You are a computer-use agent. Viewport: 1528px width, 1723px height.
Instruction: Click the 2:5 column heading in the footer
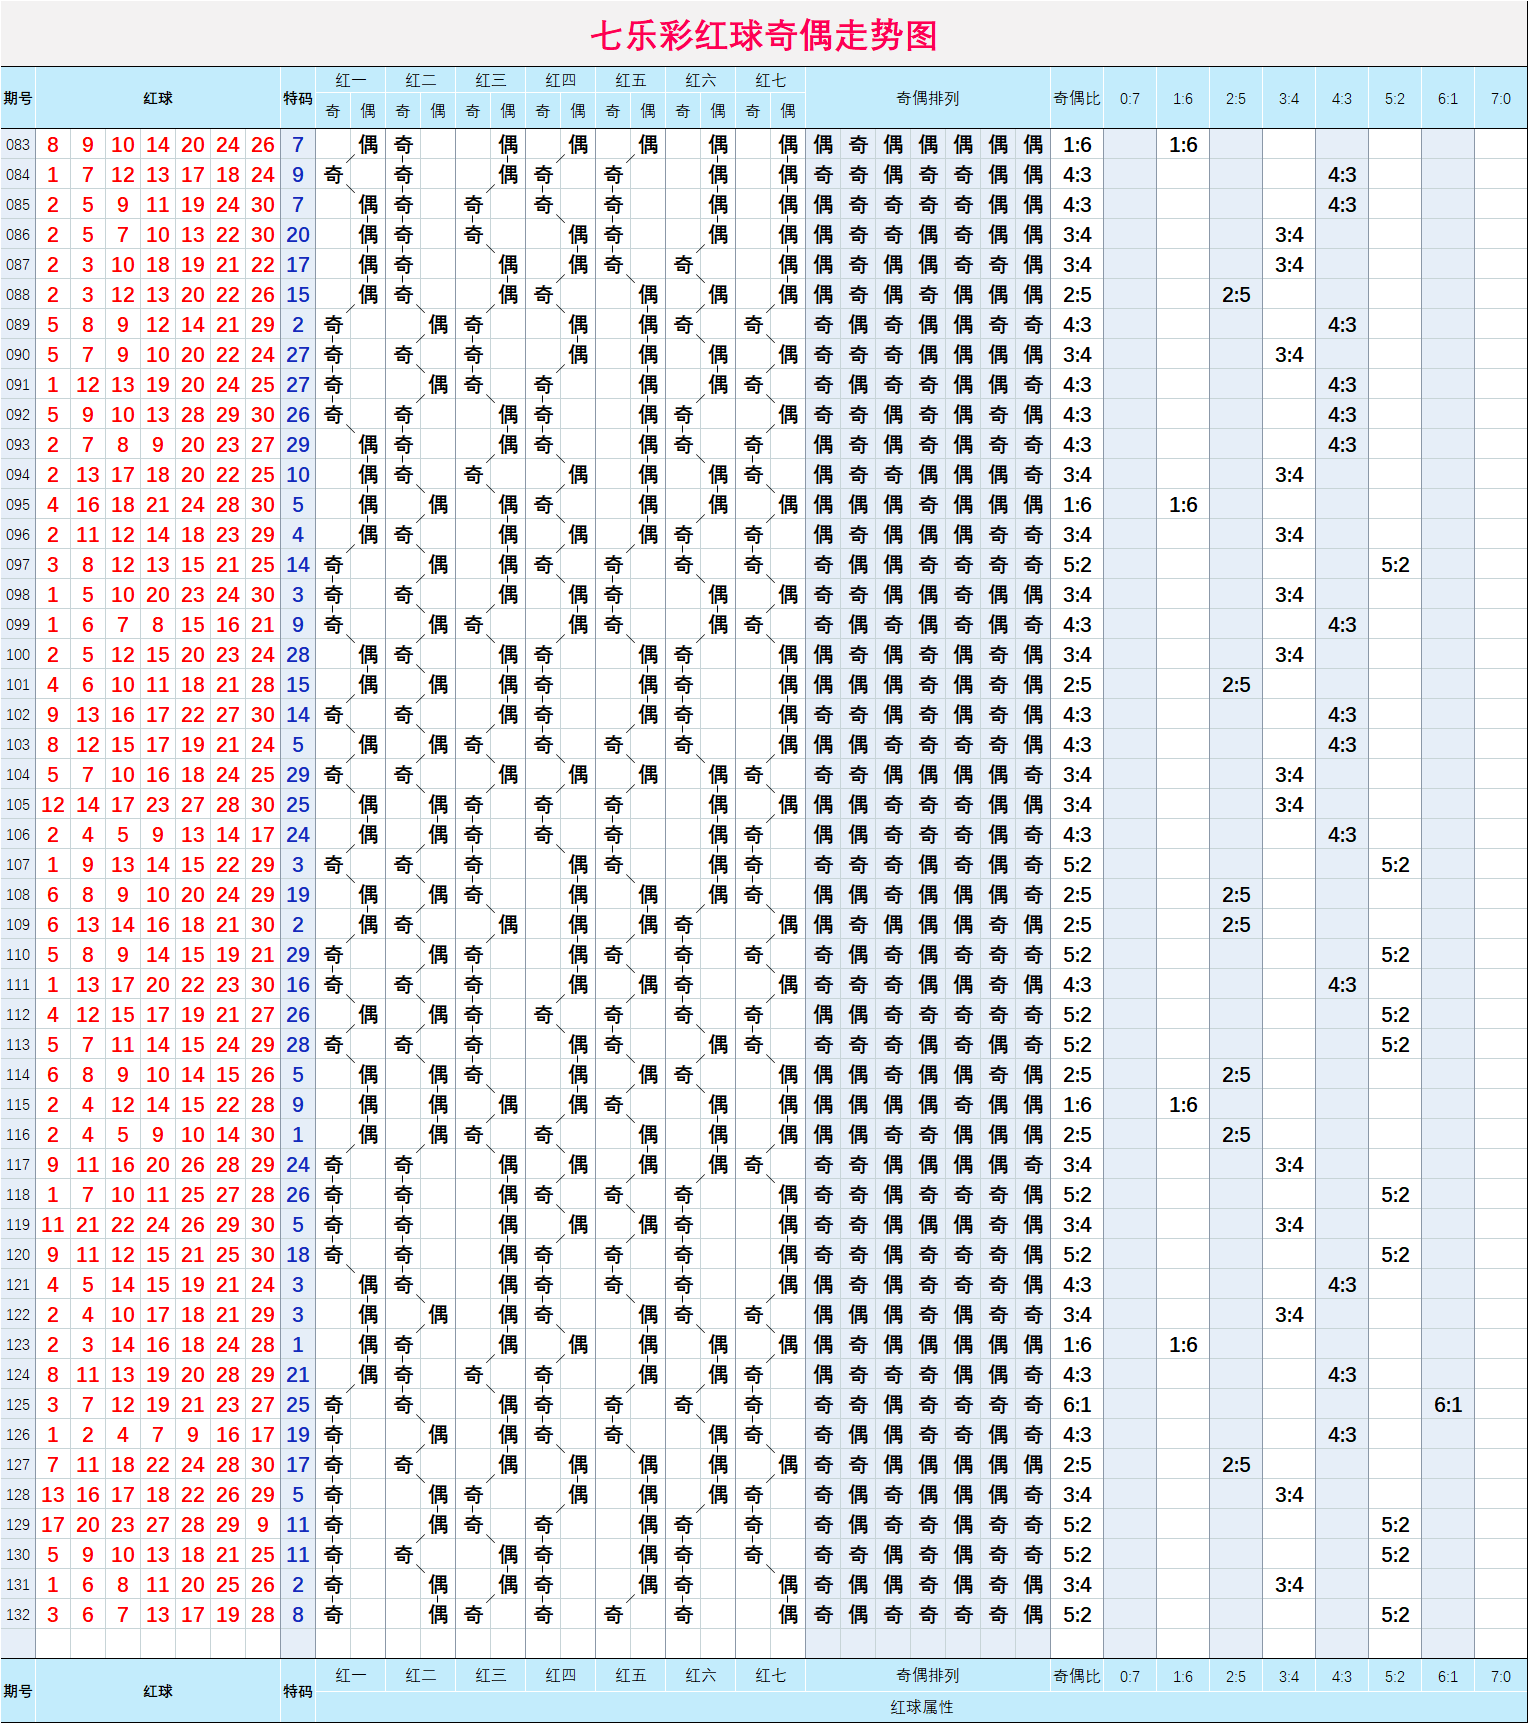tap(1236, 1676)
